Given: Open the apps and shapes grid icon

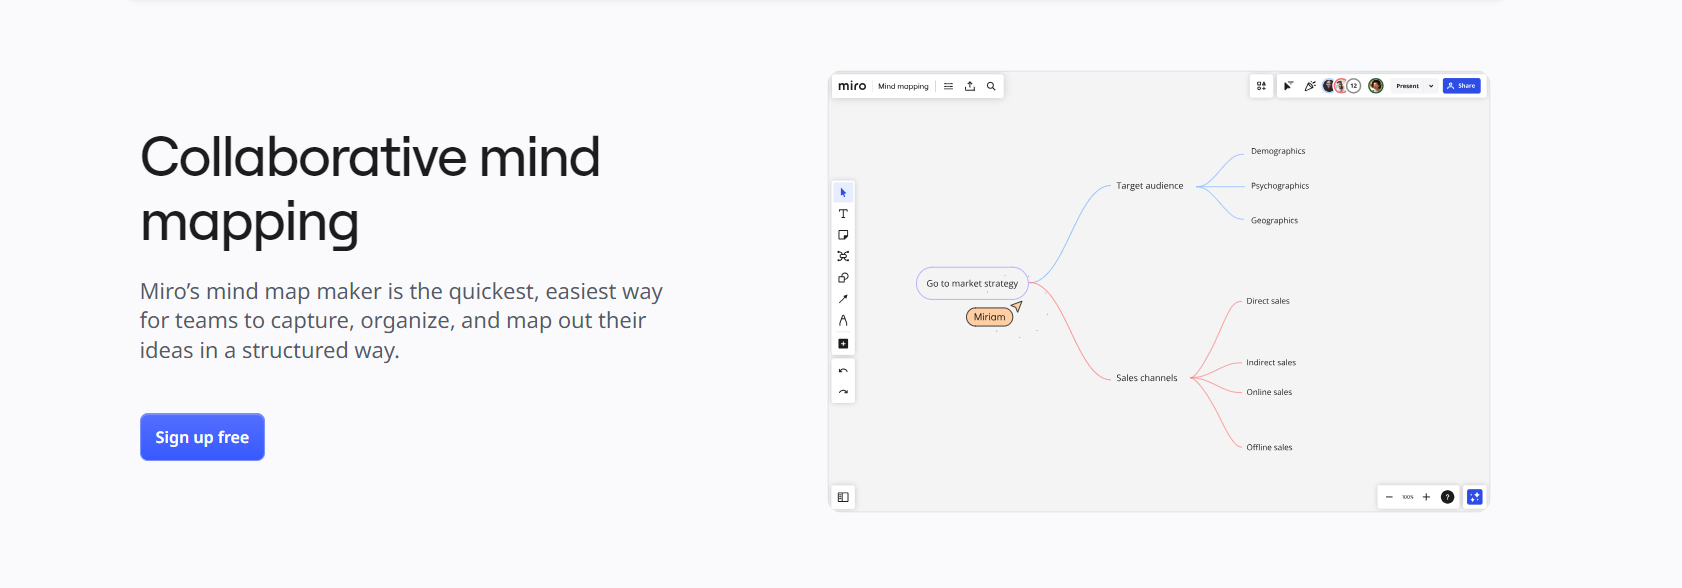Looking at the screenshot, I should 1261,86.
